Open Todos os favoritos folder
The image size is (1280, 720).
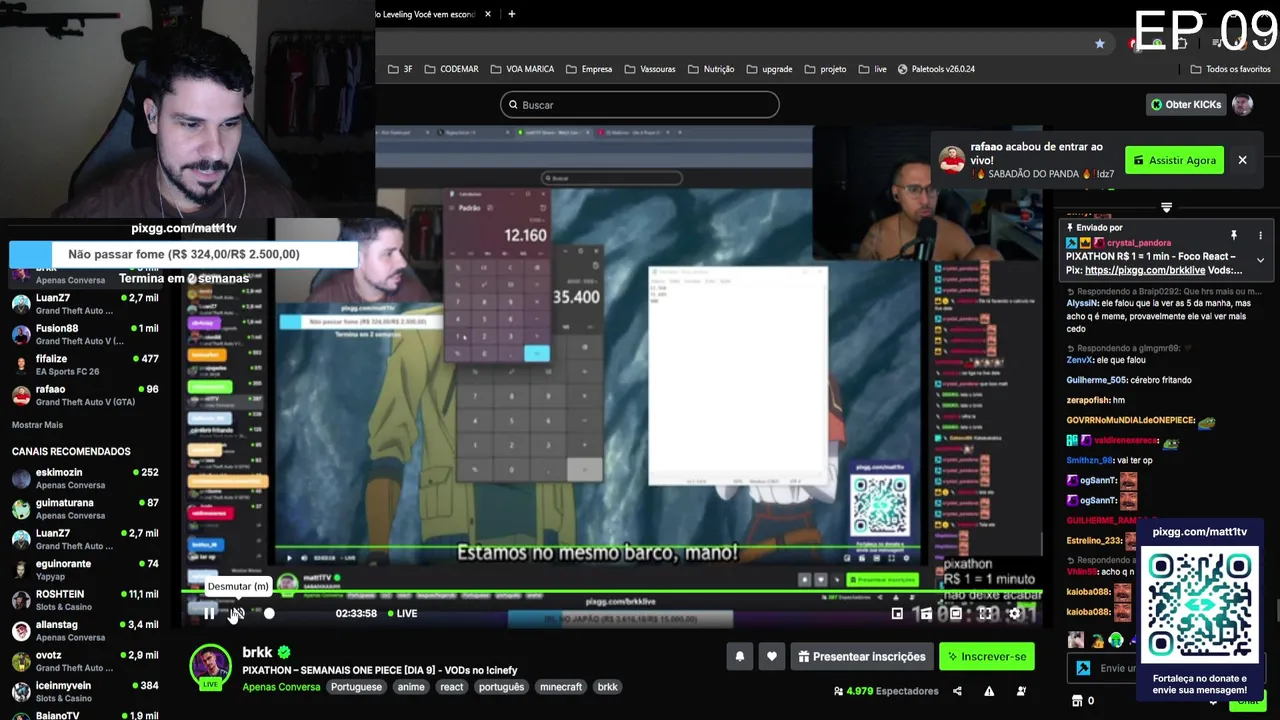1231,69
